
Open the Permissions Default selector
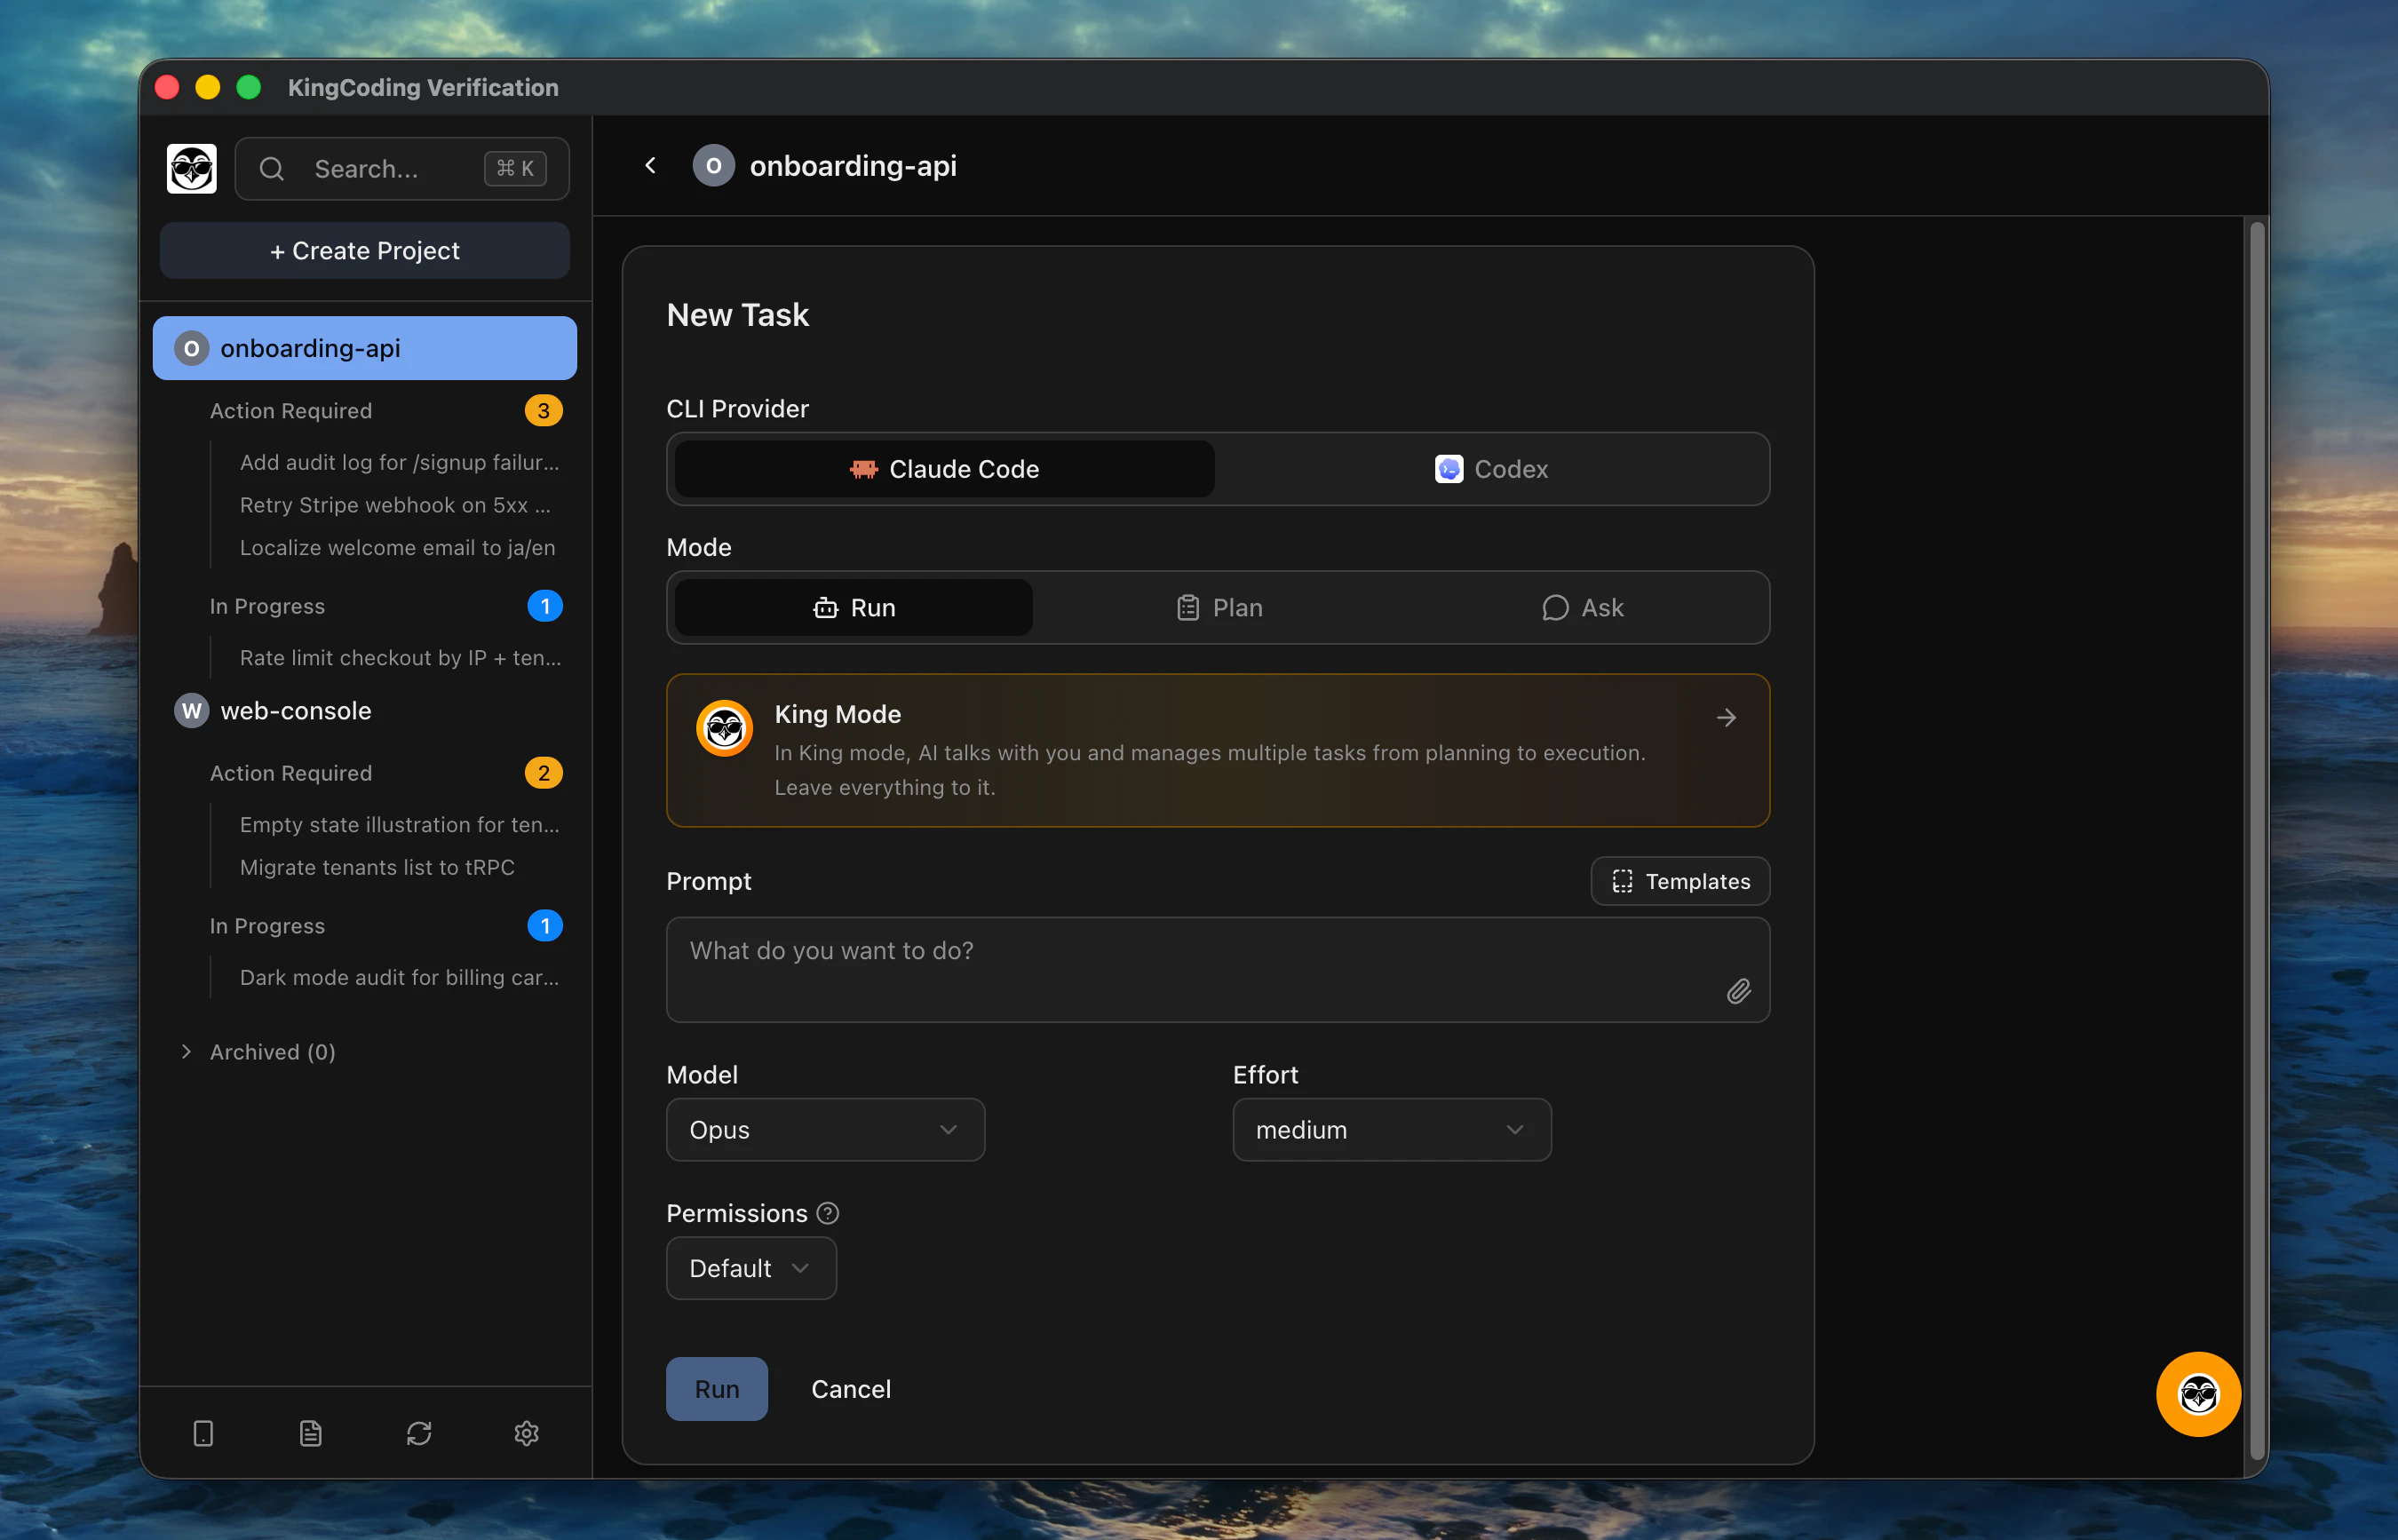tap(751, 1268)
